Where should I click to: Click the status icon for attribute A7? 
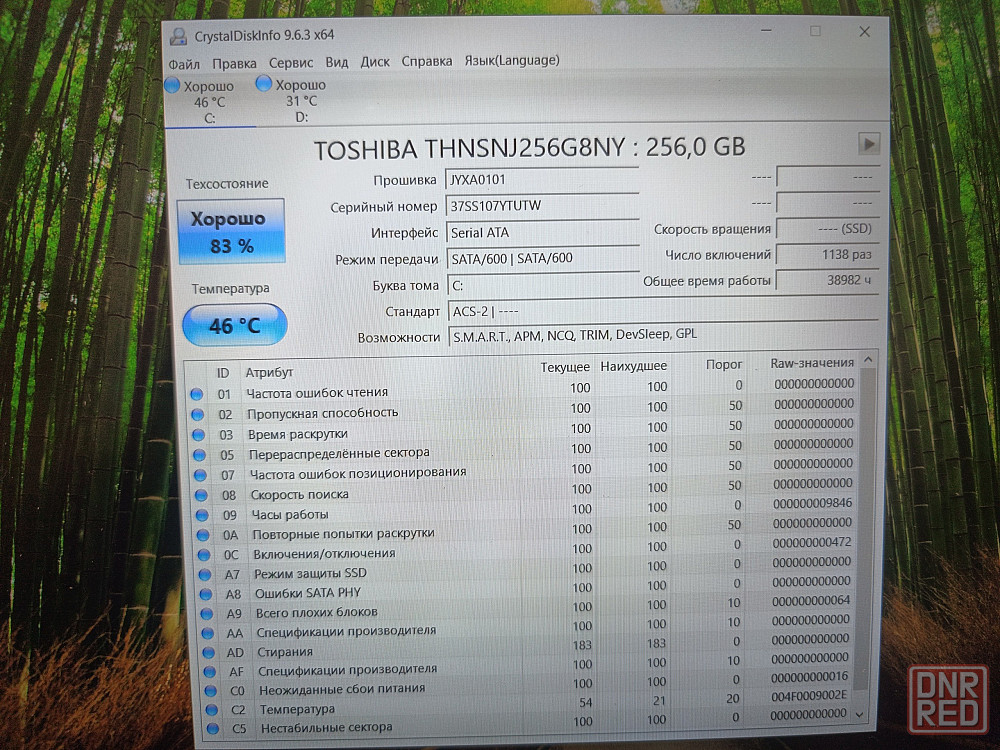click(205, 575)
